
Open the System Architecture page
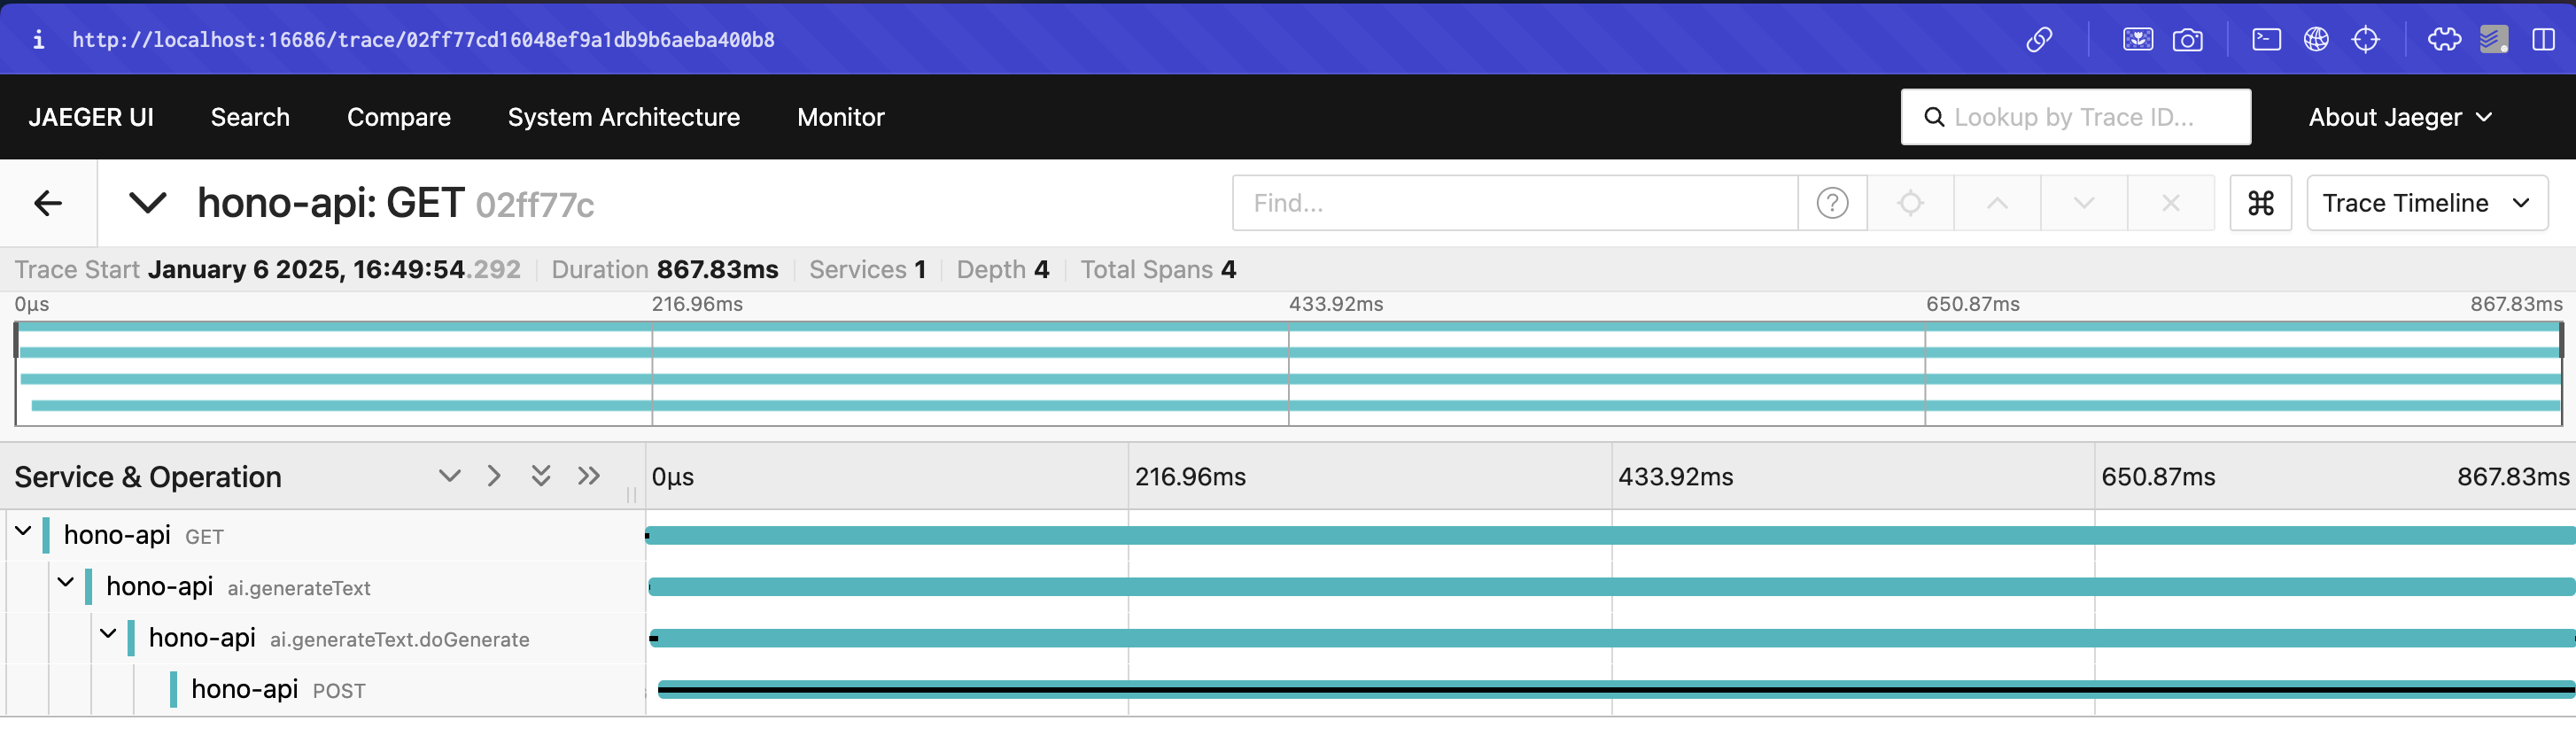pyautogui.click(x=623, y=117)
